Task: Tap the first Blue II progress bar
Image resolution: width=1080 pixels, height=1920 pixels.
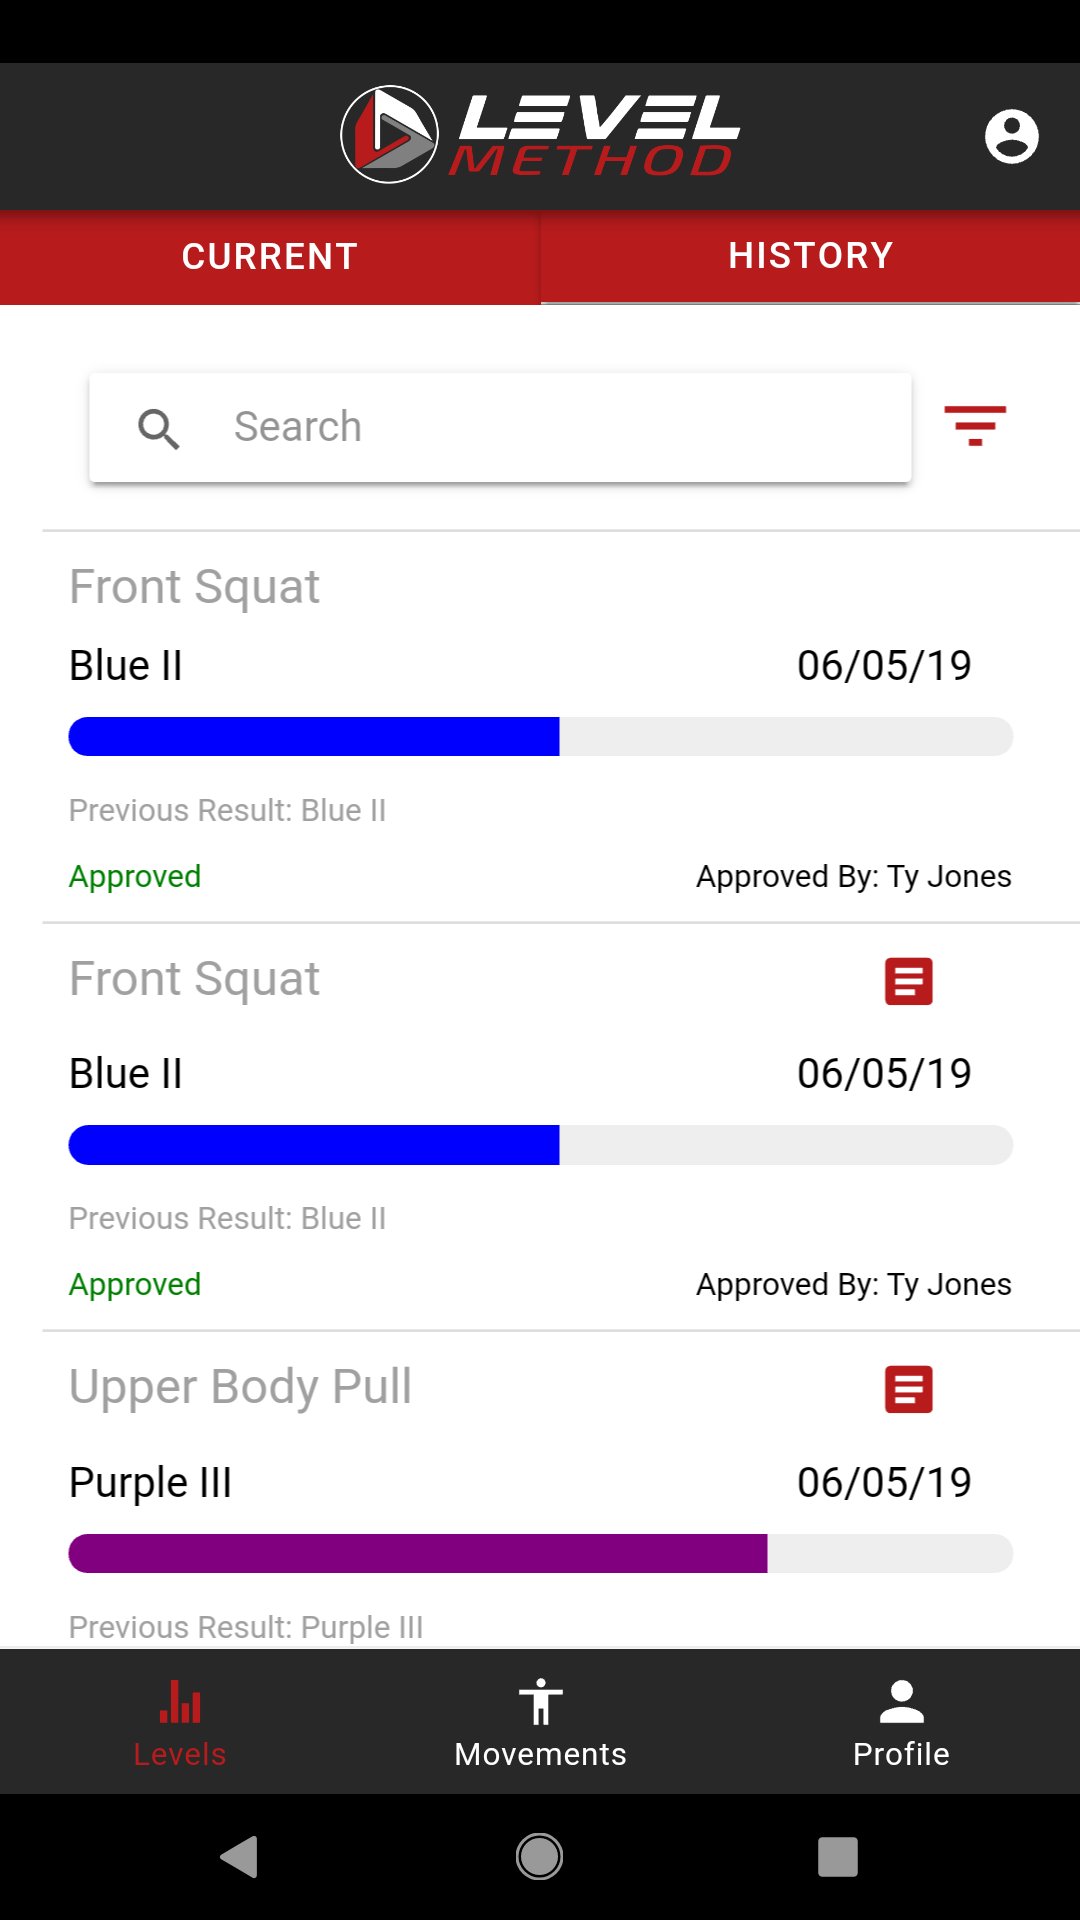Action: click(540, 736)
